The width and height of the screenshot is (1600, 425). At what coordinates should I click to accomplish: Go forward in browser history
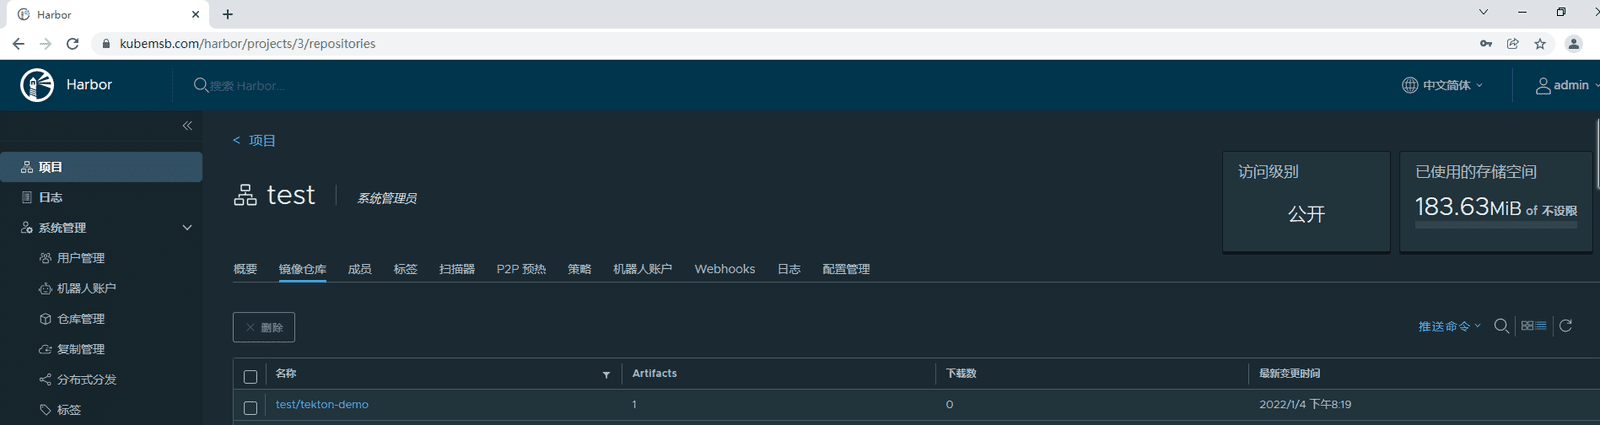pos(45,44)
